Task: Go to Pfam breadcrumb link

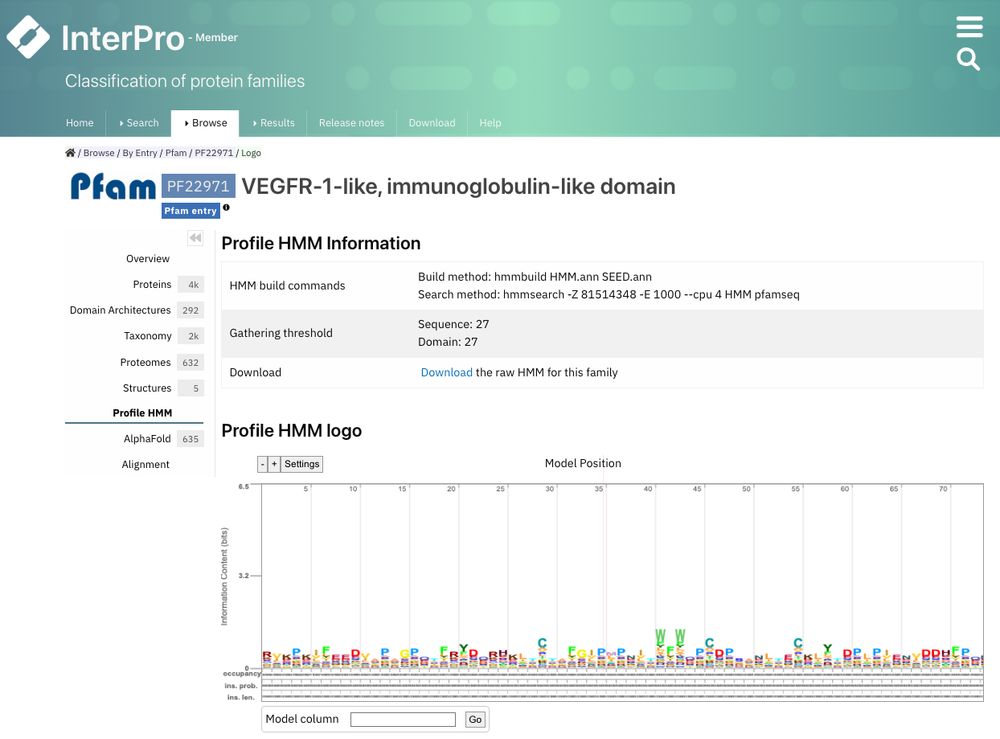Action: pos(176,152)
